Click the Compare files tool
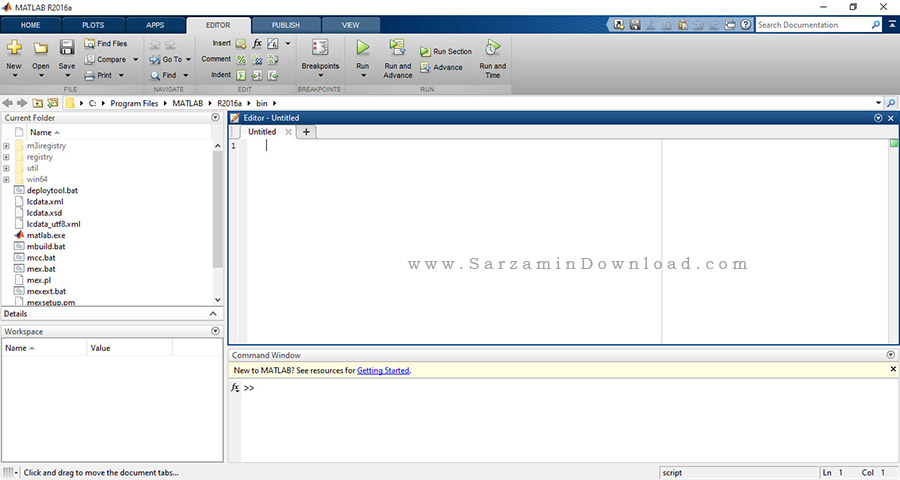This screenshot has height=480, width=900. point(106,59)
